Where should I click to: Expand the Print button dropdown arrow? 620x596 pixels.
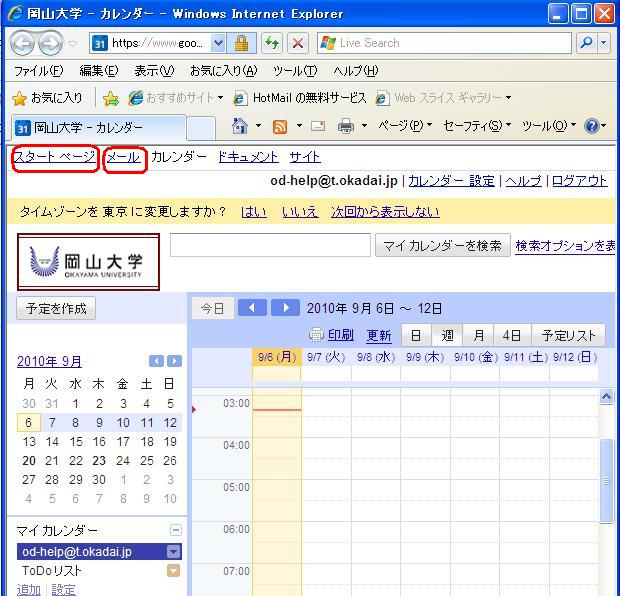point(365,126)
